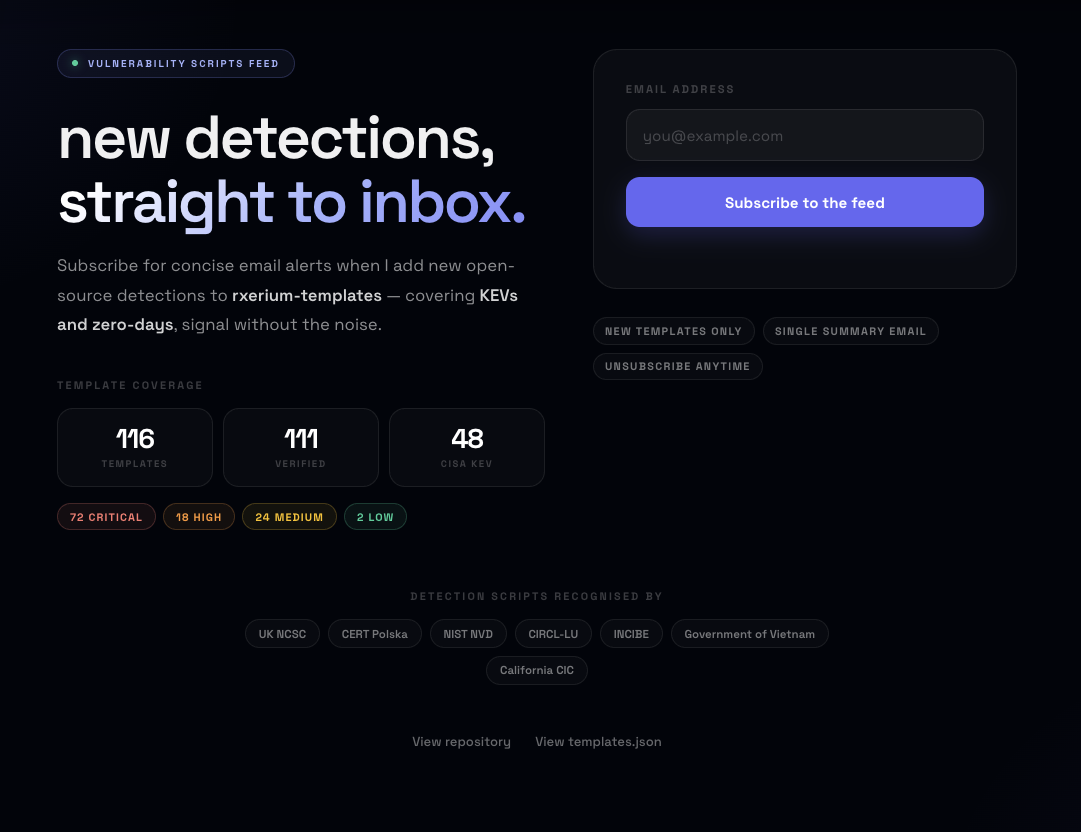The width and height of the screenshot is (1081, 832).
Task: Click the Unsubscribe Anytime tag
Action: click(x=678, y=367)
